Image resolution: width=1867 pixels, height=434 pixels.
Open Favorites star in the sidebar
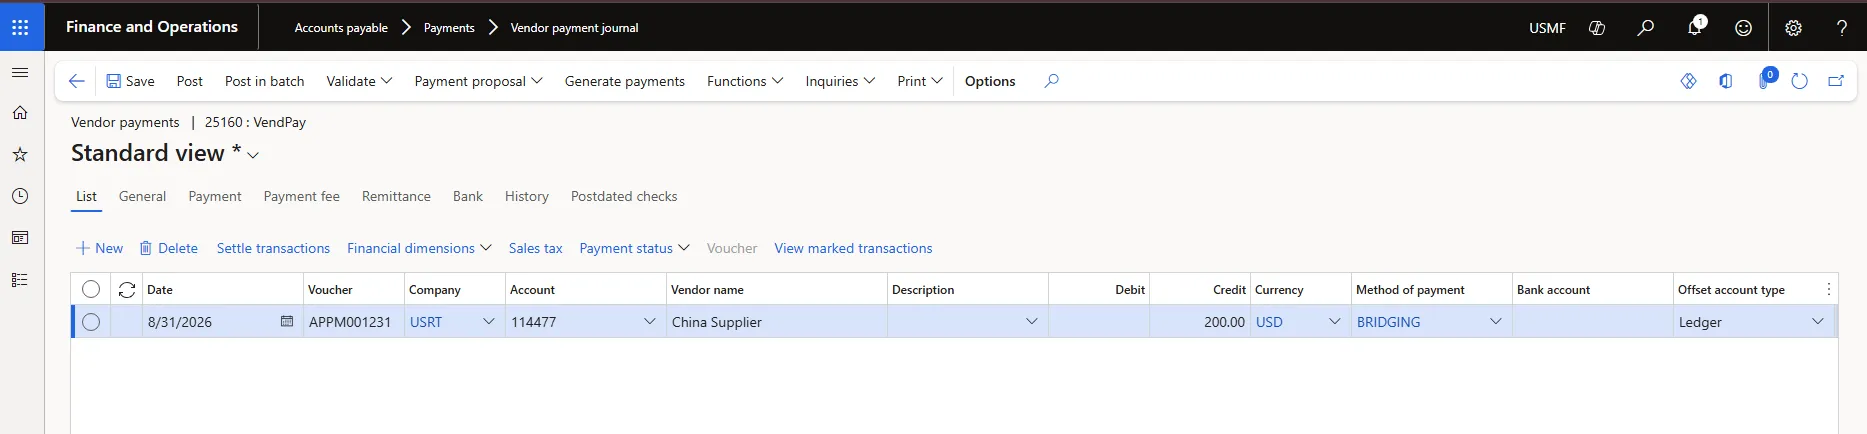20,155
